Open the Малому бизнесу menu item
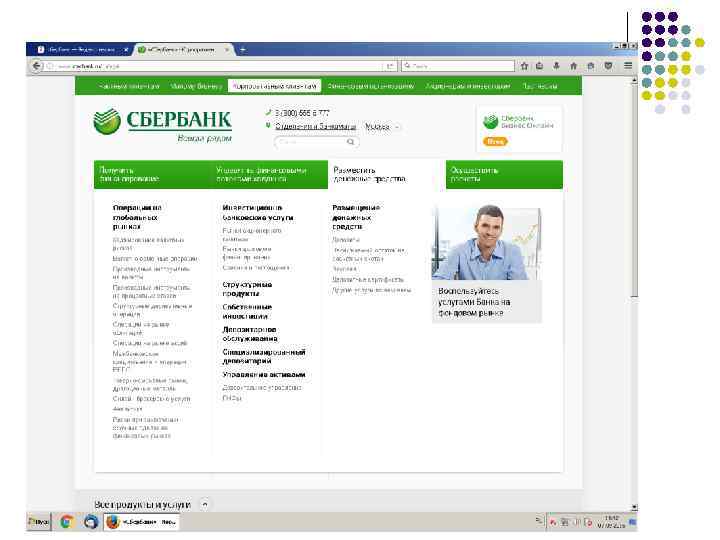 click(x=196, y=86)
